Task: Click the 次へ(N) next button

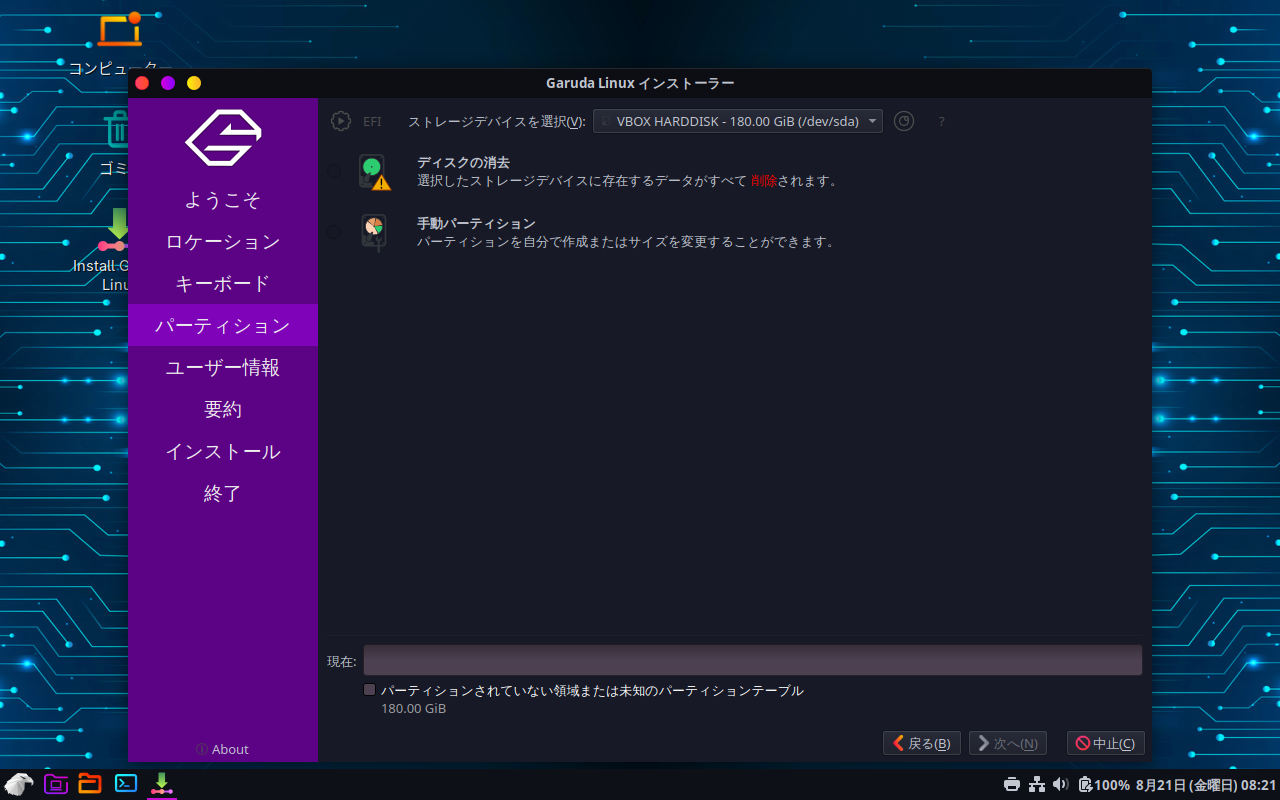Action: point(1008,743)
